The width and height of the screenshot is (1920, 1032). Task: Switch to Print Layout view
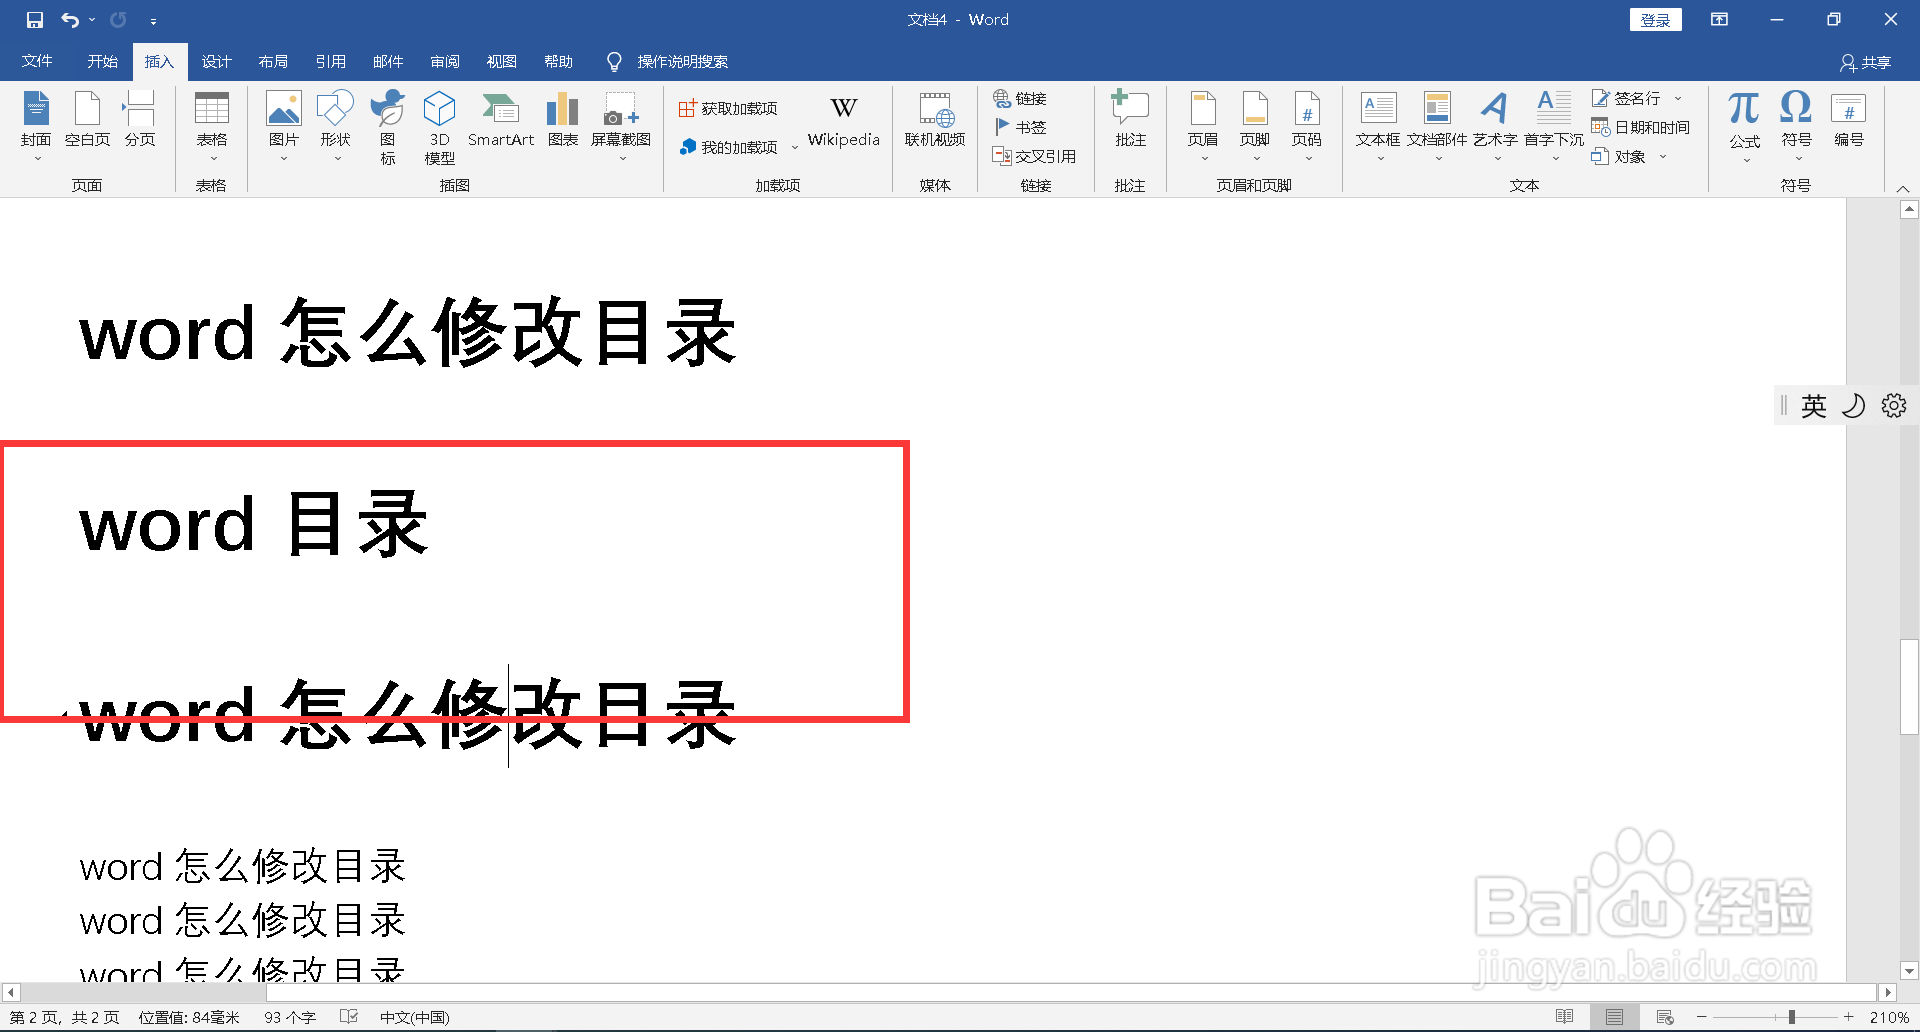tap(1614, 1017)
